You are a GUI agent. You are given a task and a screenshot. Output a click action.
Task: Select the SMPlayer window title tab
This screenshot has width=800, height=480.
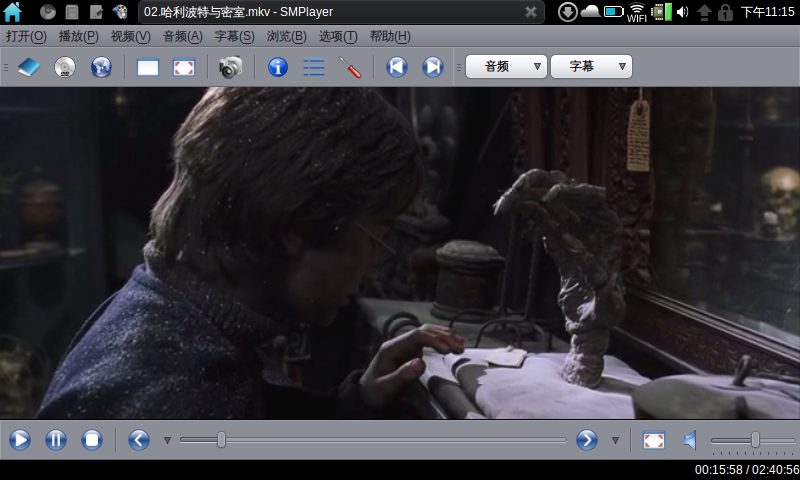tap(341, 12)
